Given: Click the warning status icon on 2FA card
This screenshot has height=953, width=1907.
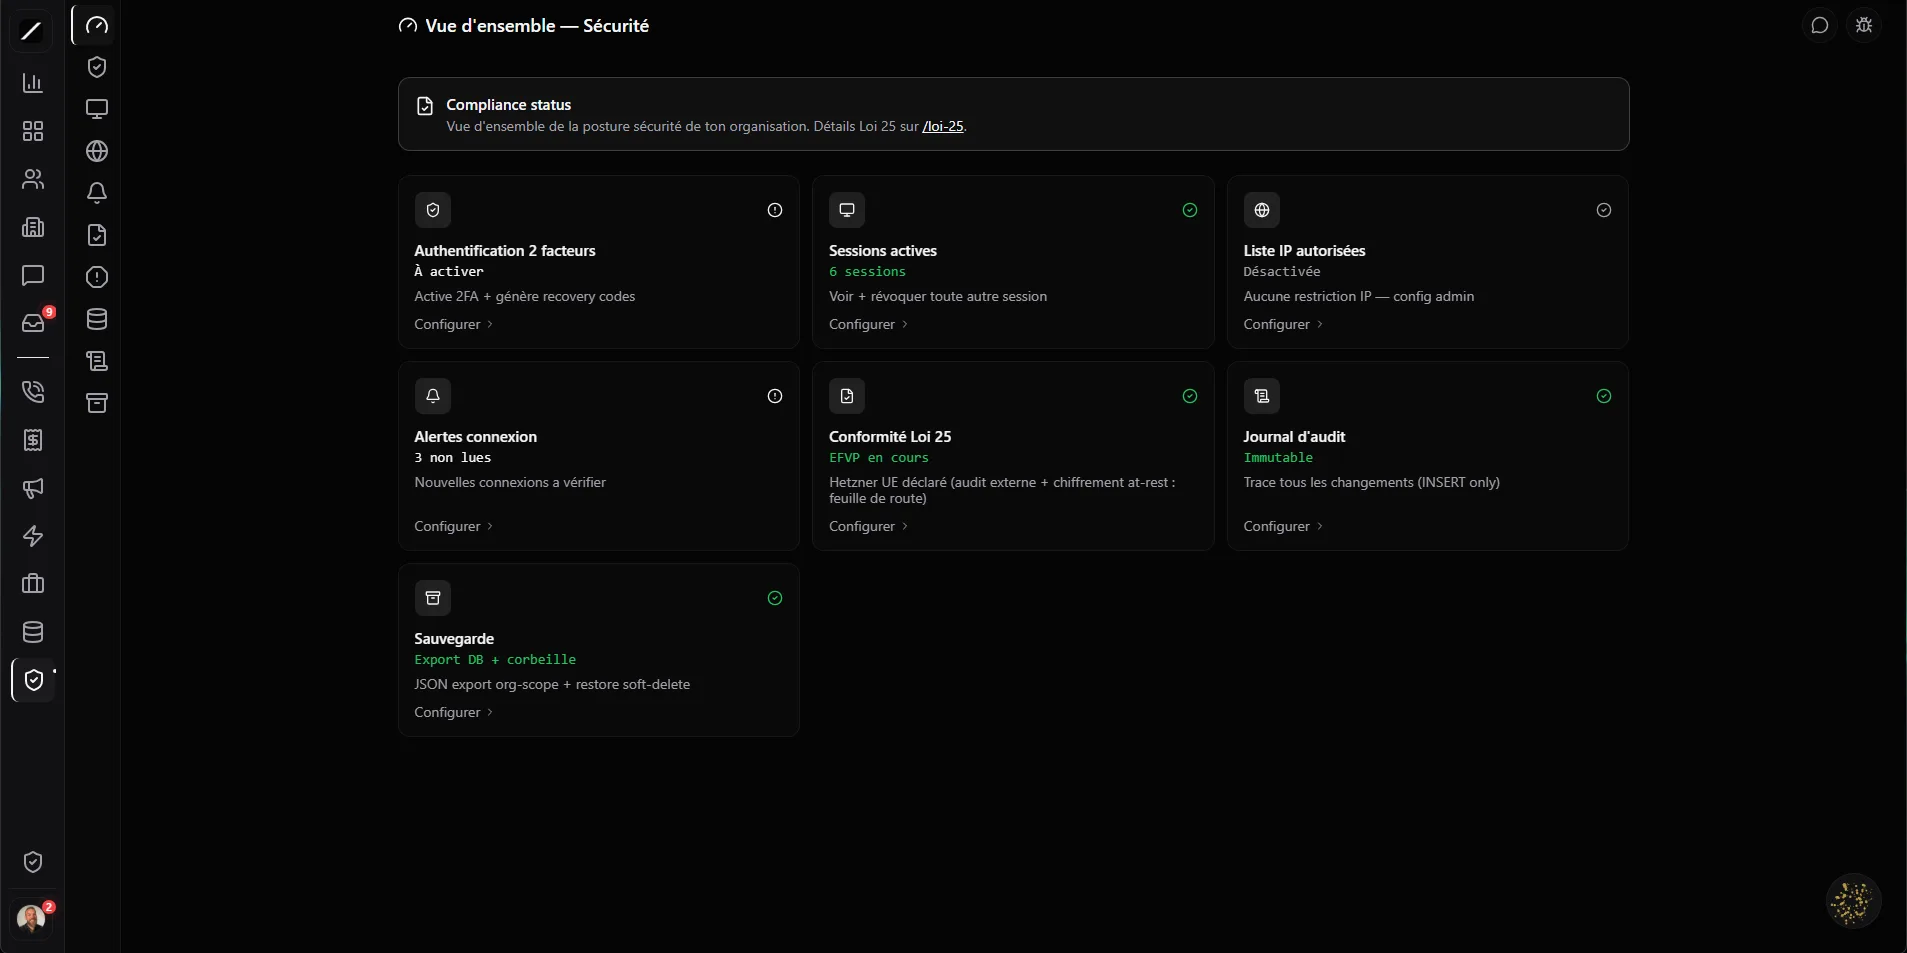Looking at the screenshot, I should click(x=775, y=210).
